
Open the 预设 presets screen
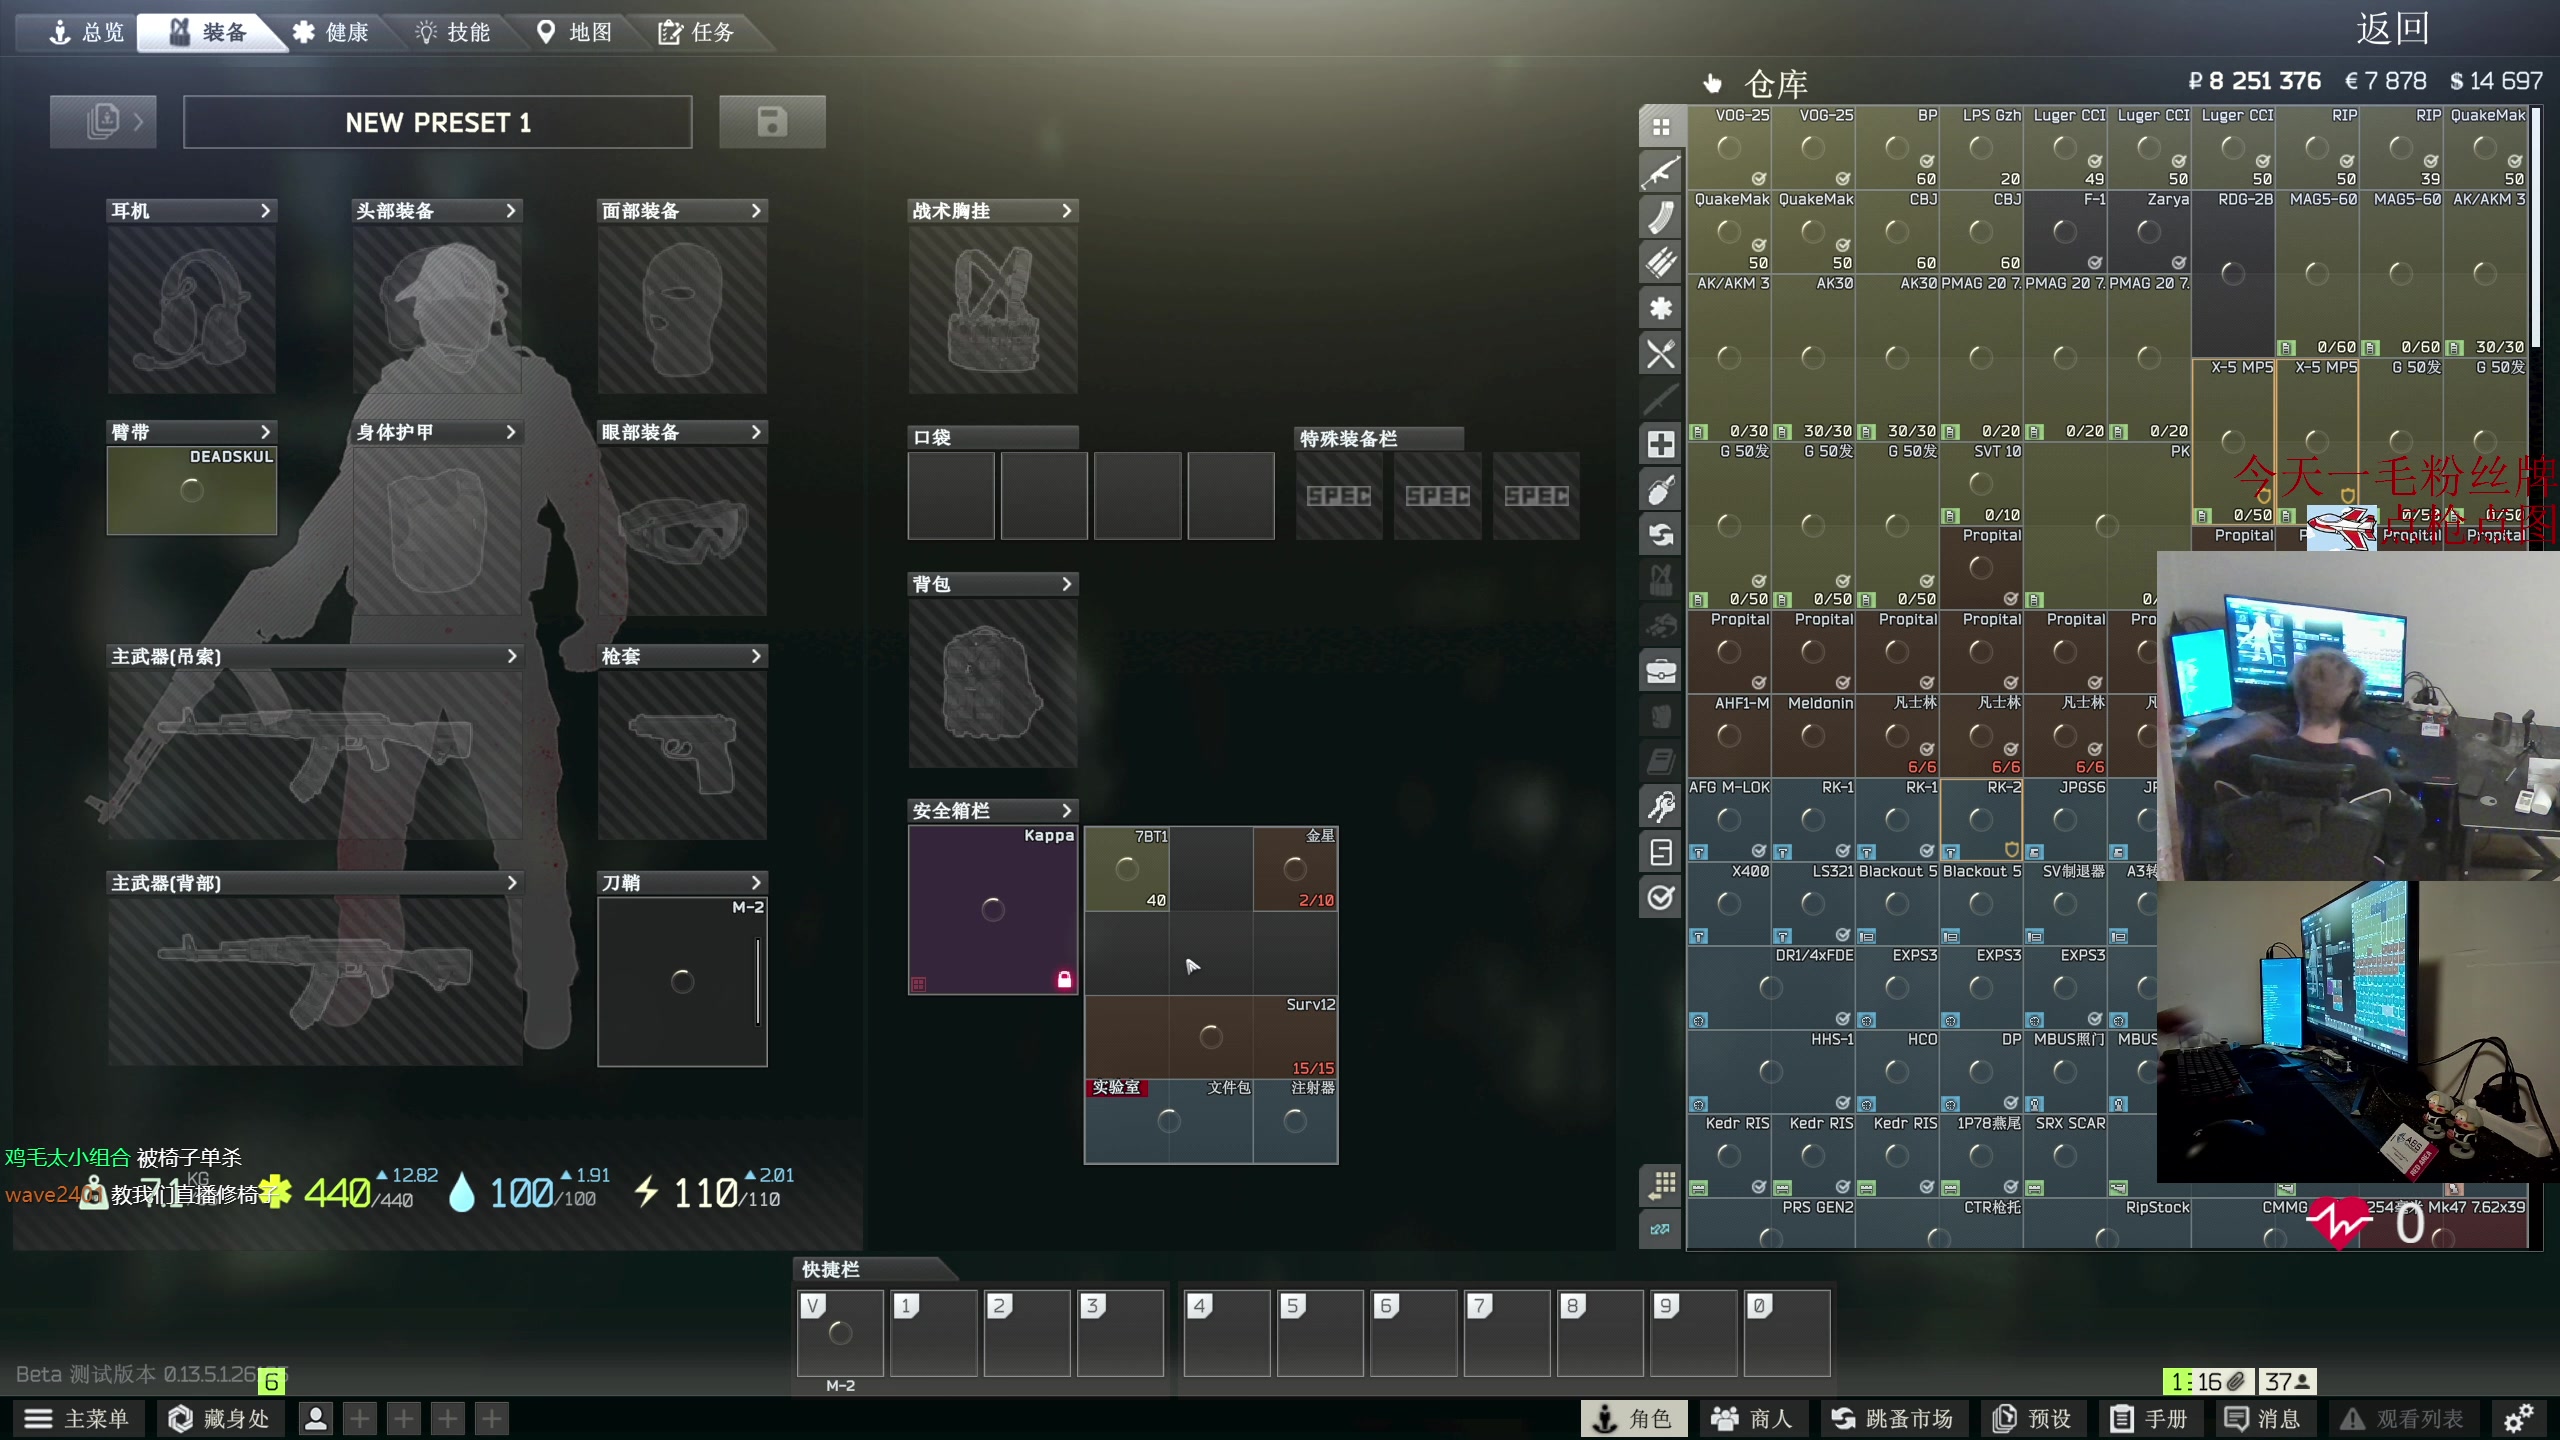2033,1418
